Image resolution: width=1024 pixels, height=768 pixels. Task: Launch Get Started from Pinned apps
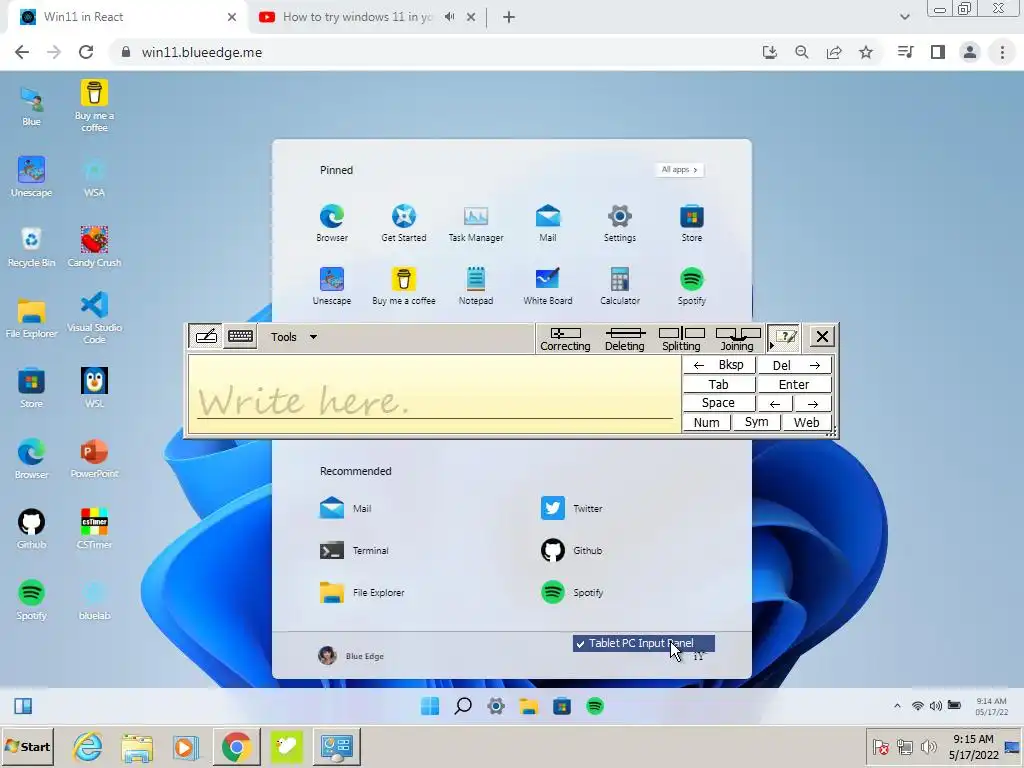coord(404,223)
